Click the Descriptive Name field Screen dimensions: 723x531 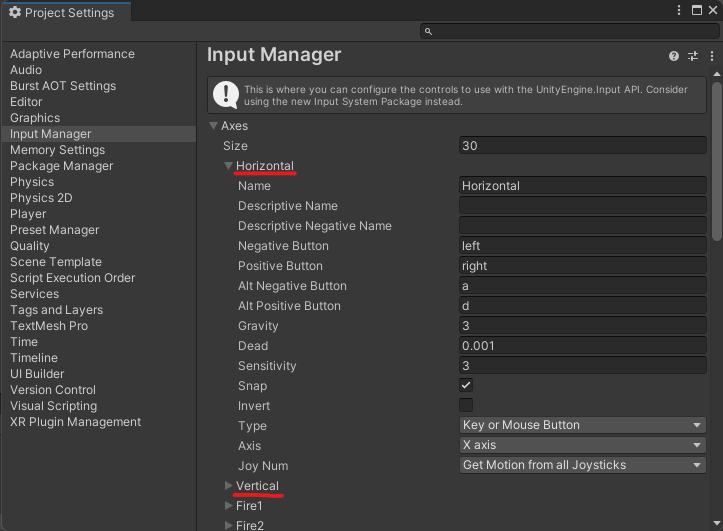point(582,206)
